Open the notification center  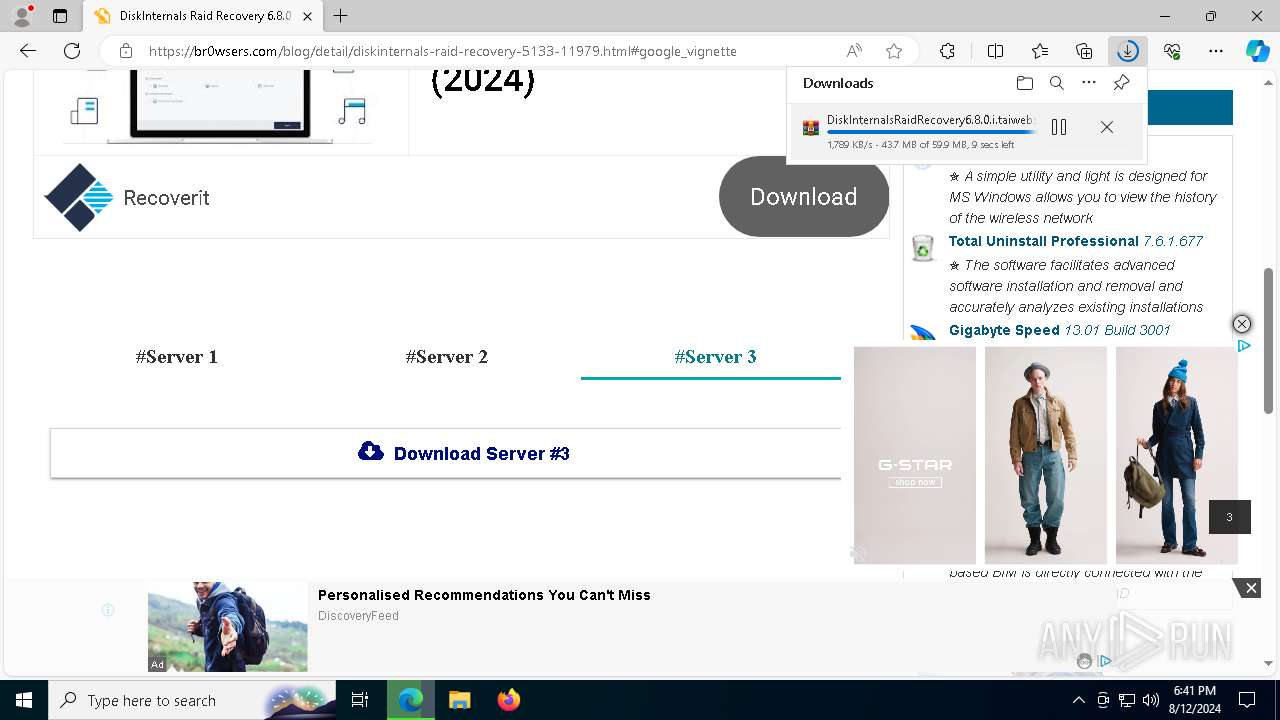(1247, 700)
